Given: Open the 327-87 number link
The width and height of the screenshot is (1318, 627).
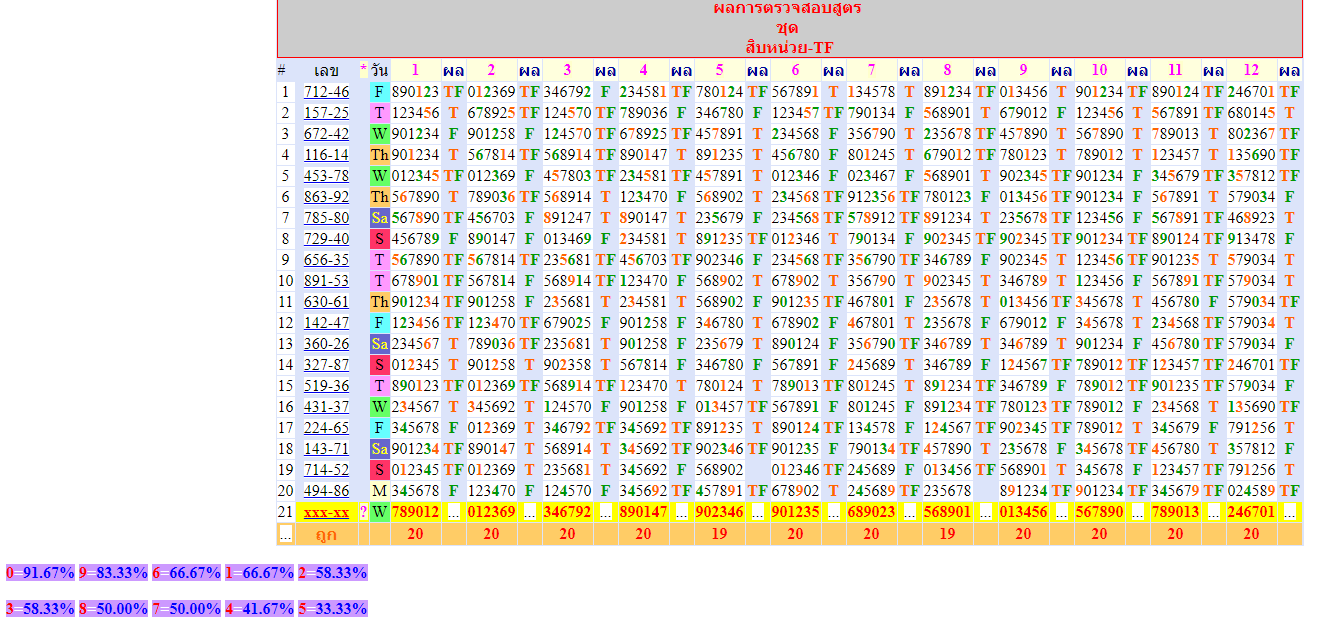Looking at the screenshot, I should click(x=327, y=365).
